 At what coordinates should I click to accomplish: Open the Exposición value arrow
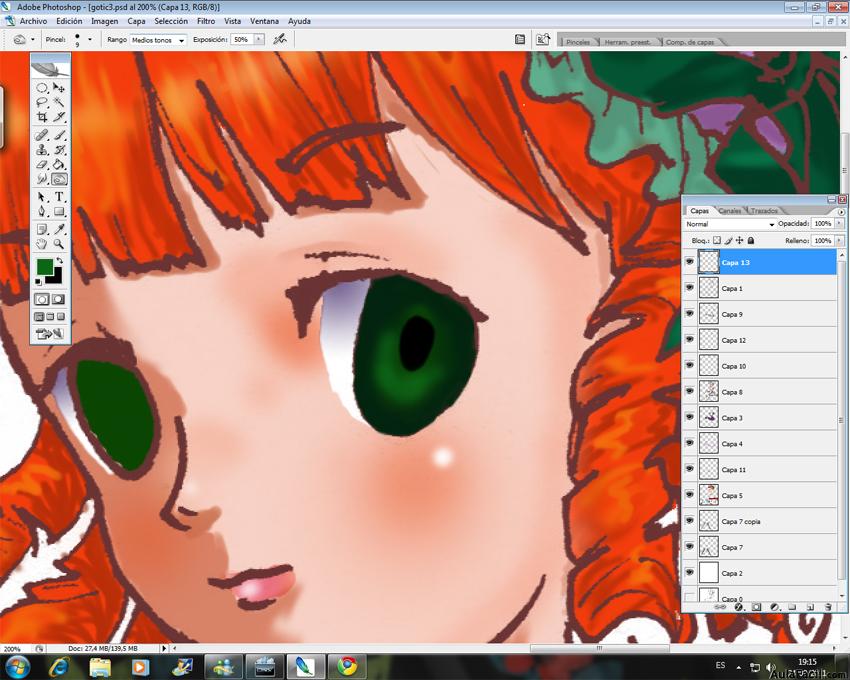point(259,40)
